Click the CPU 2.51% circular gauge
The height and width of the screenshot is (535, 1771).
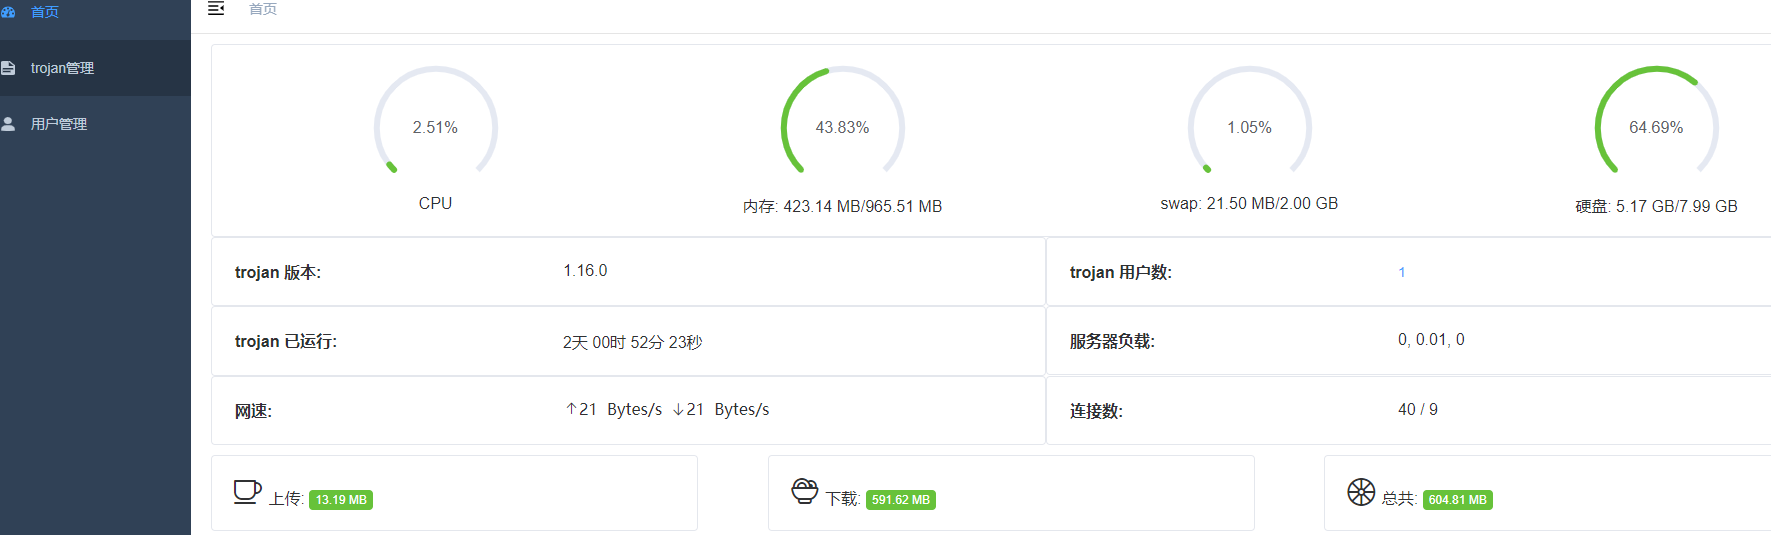click(436, 127)
